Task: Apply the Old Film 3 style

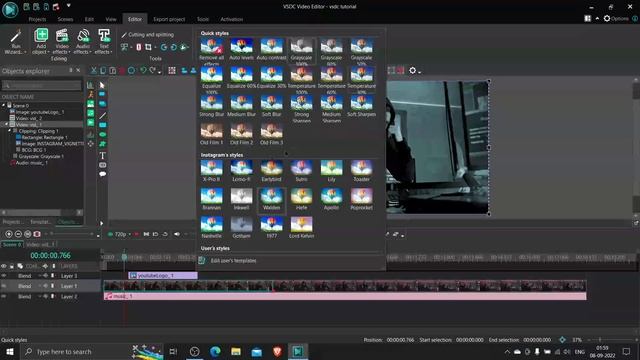Action: (271, 134)
